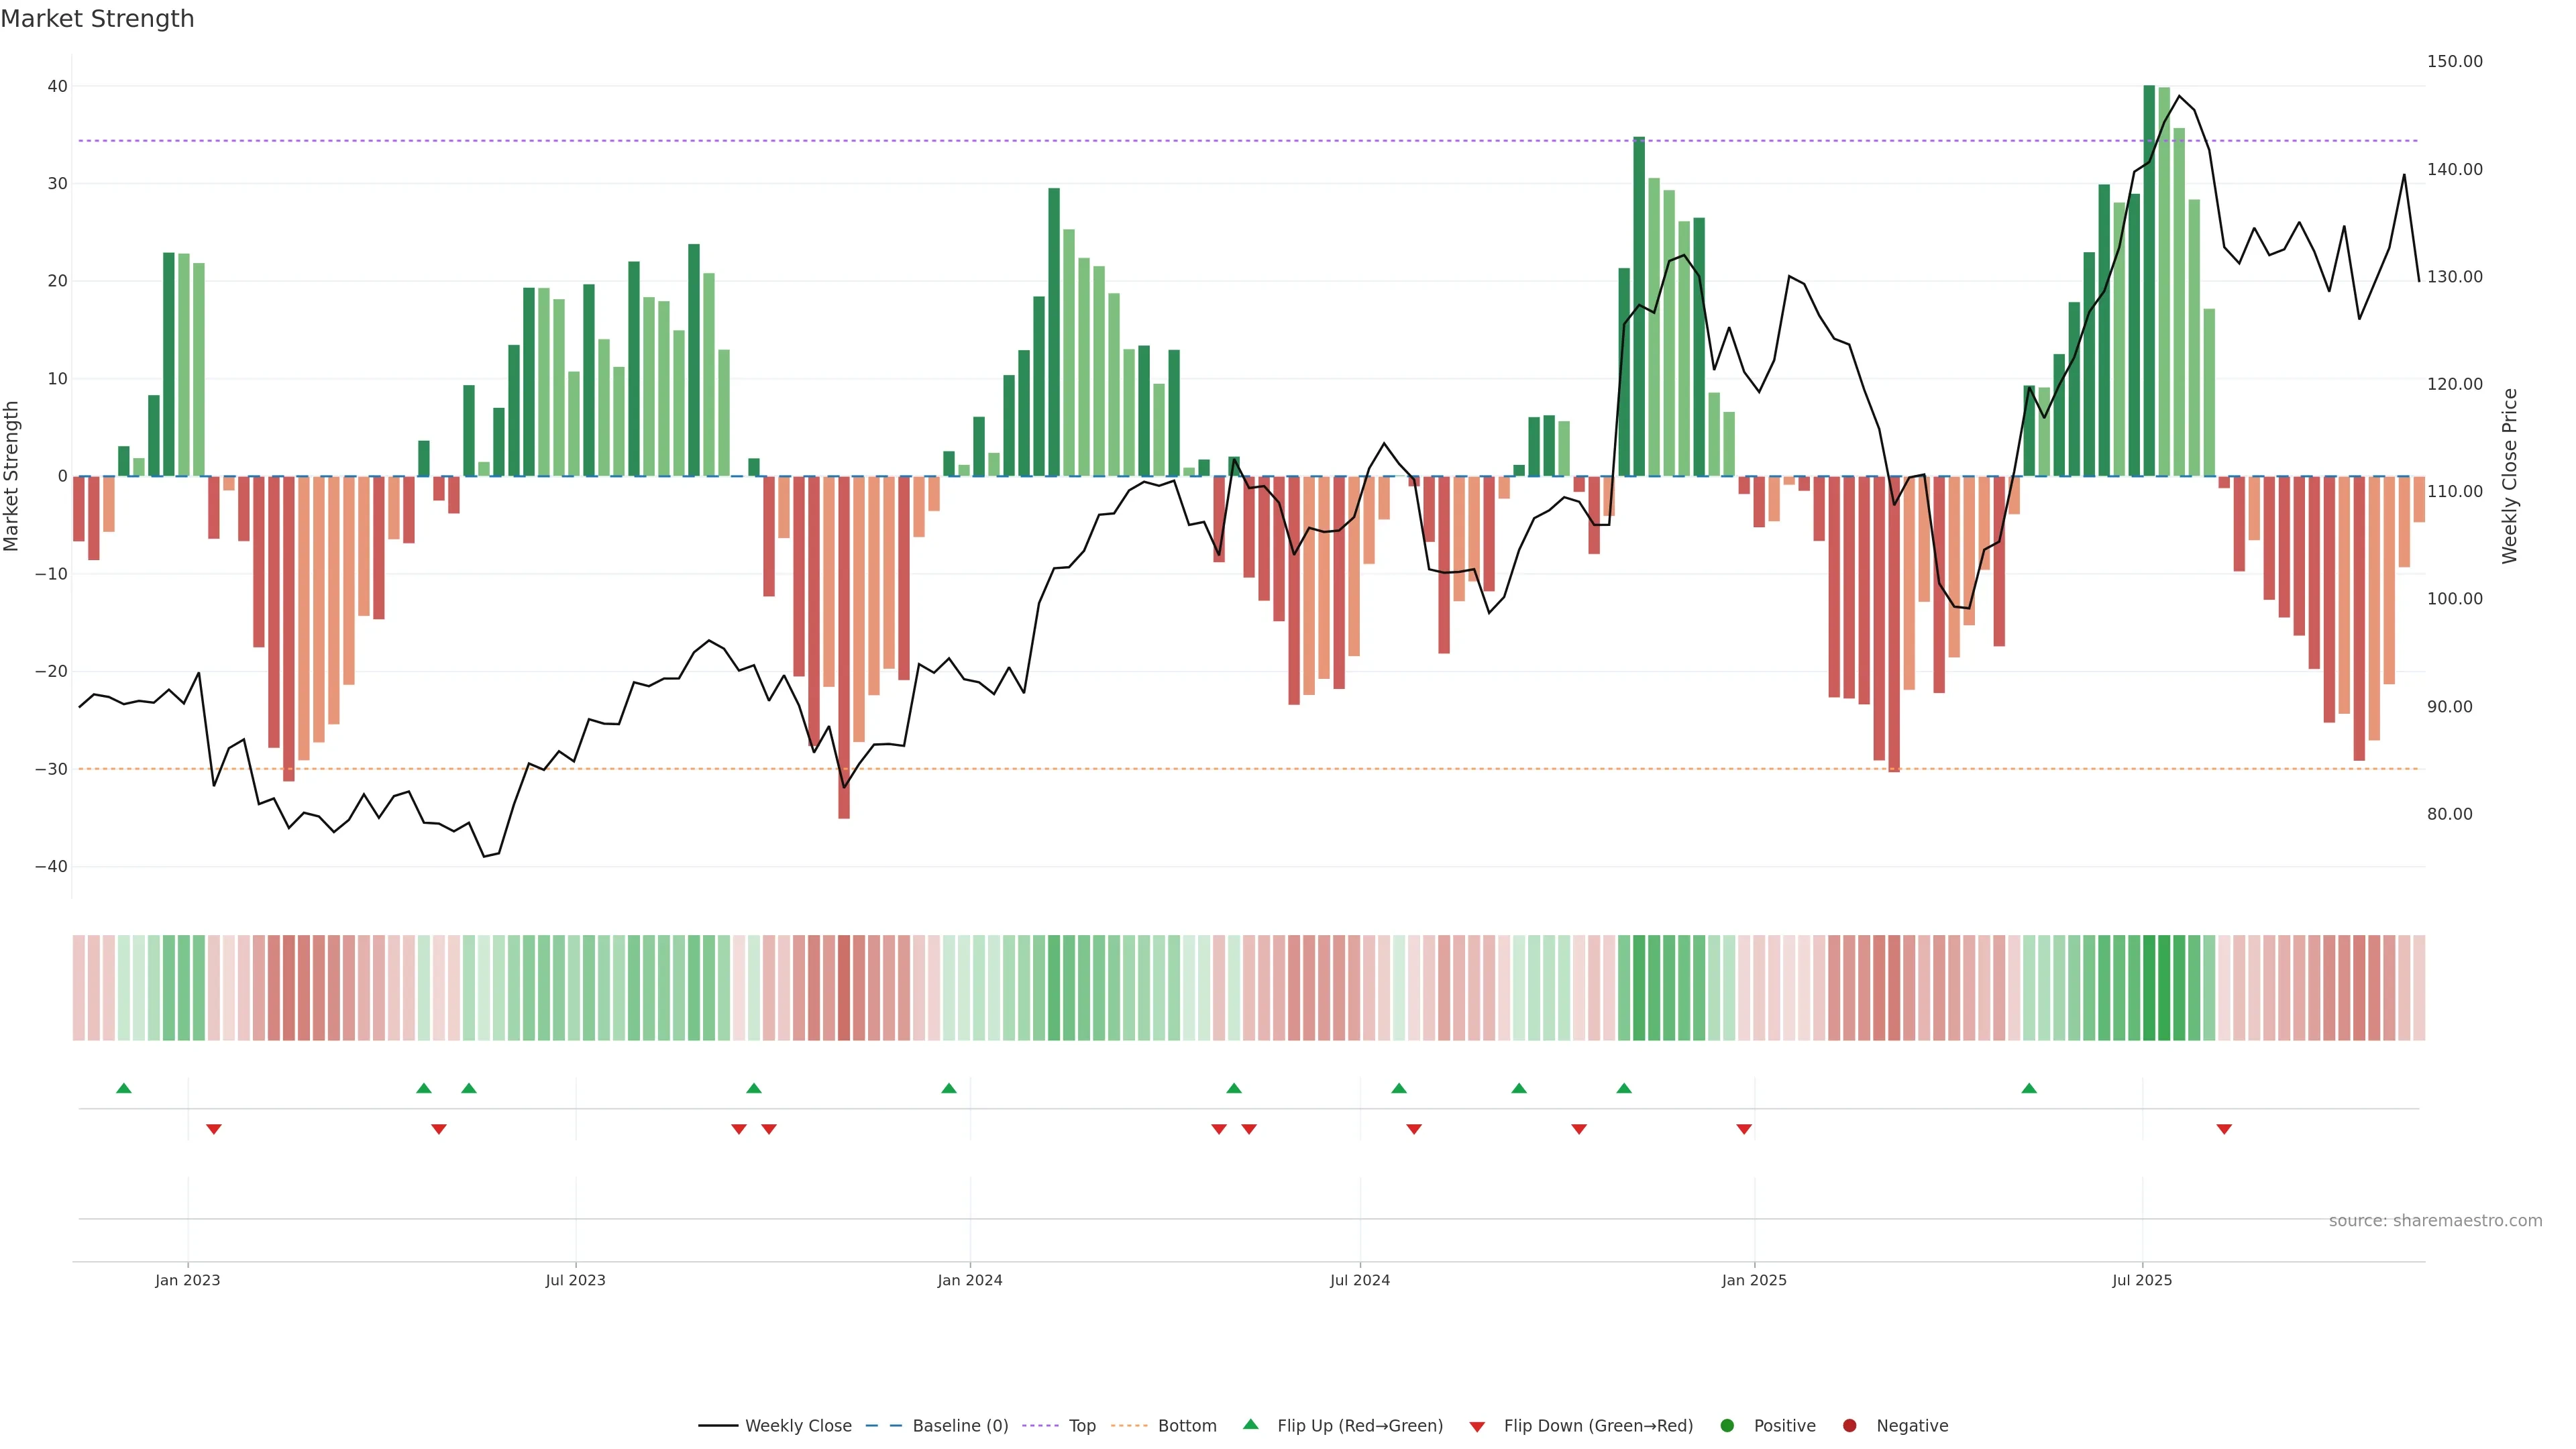Click the Flip Down red triangle legend icon
Viewport: 2576px width, 1449px height.
[x=1477, y=1427]
